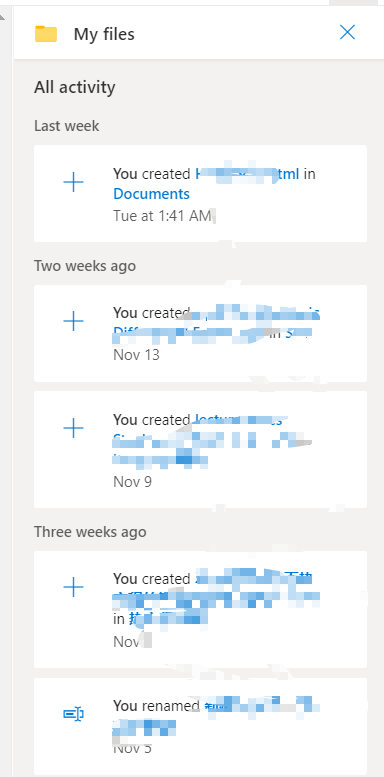Click the All activity heading
The image size is (384, 777).
[75, 87]
